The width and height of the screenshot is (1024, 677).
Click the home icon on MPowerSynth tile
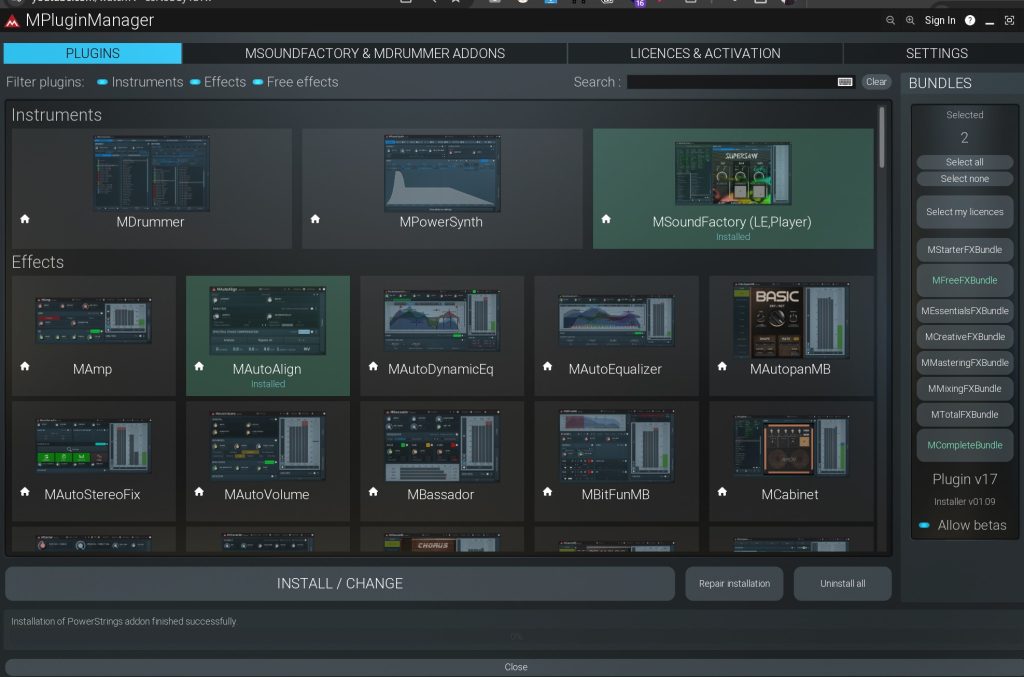click(315, 219)
